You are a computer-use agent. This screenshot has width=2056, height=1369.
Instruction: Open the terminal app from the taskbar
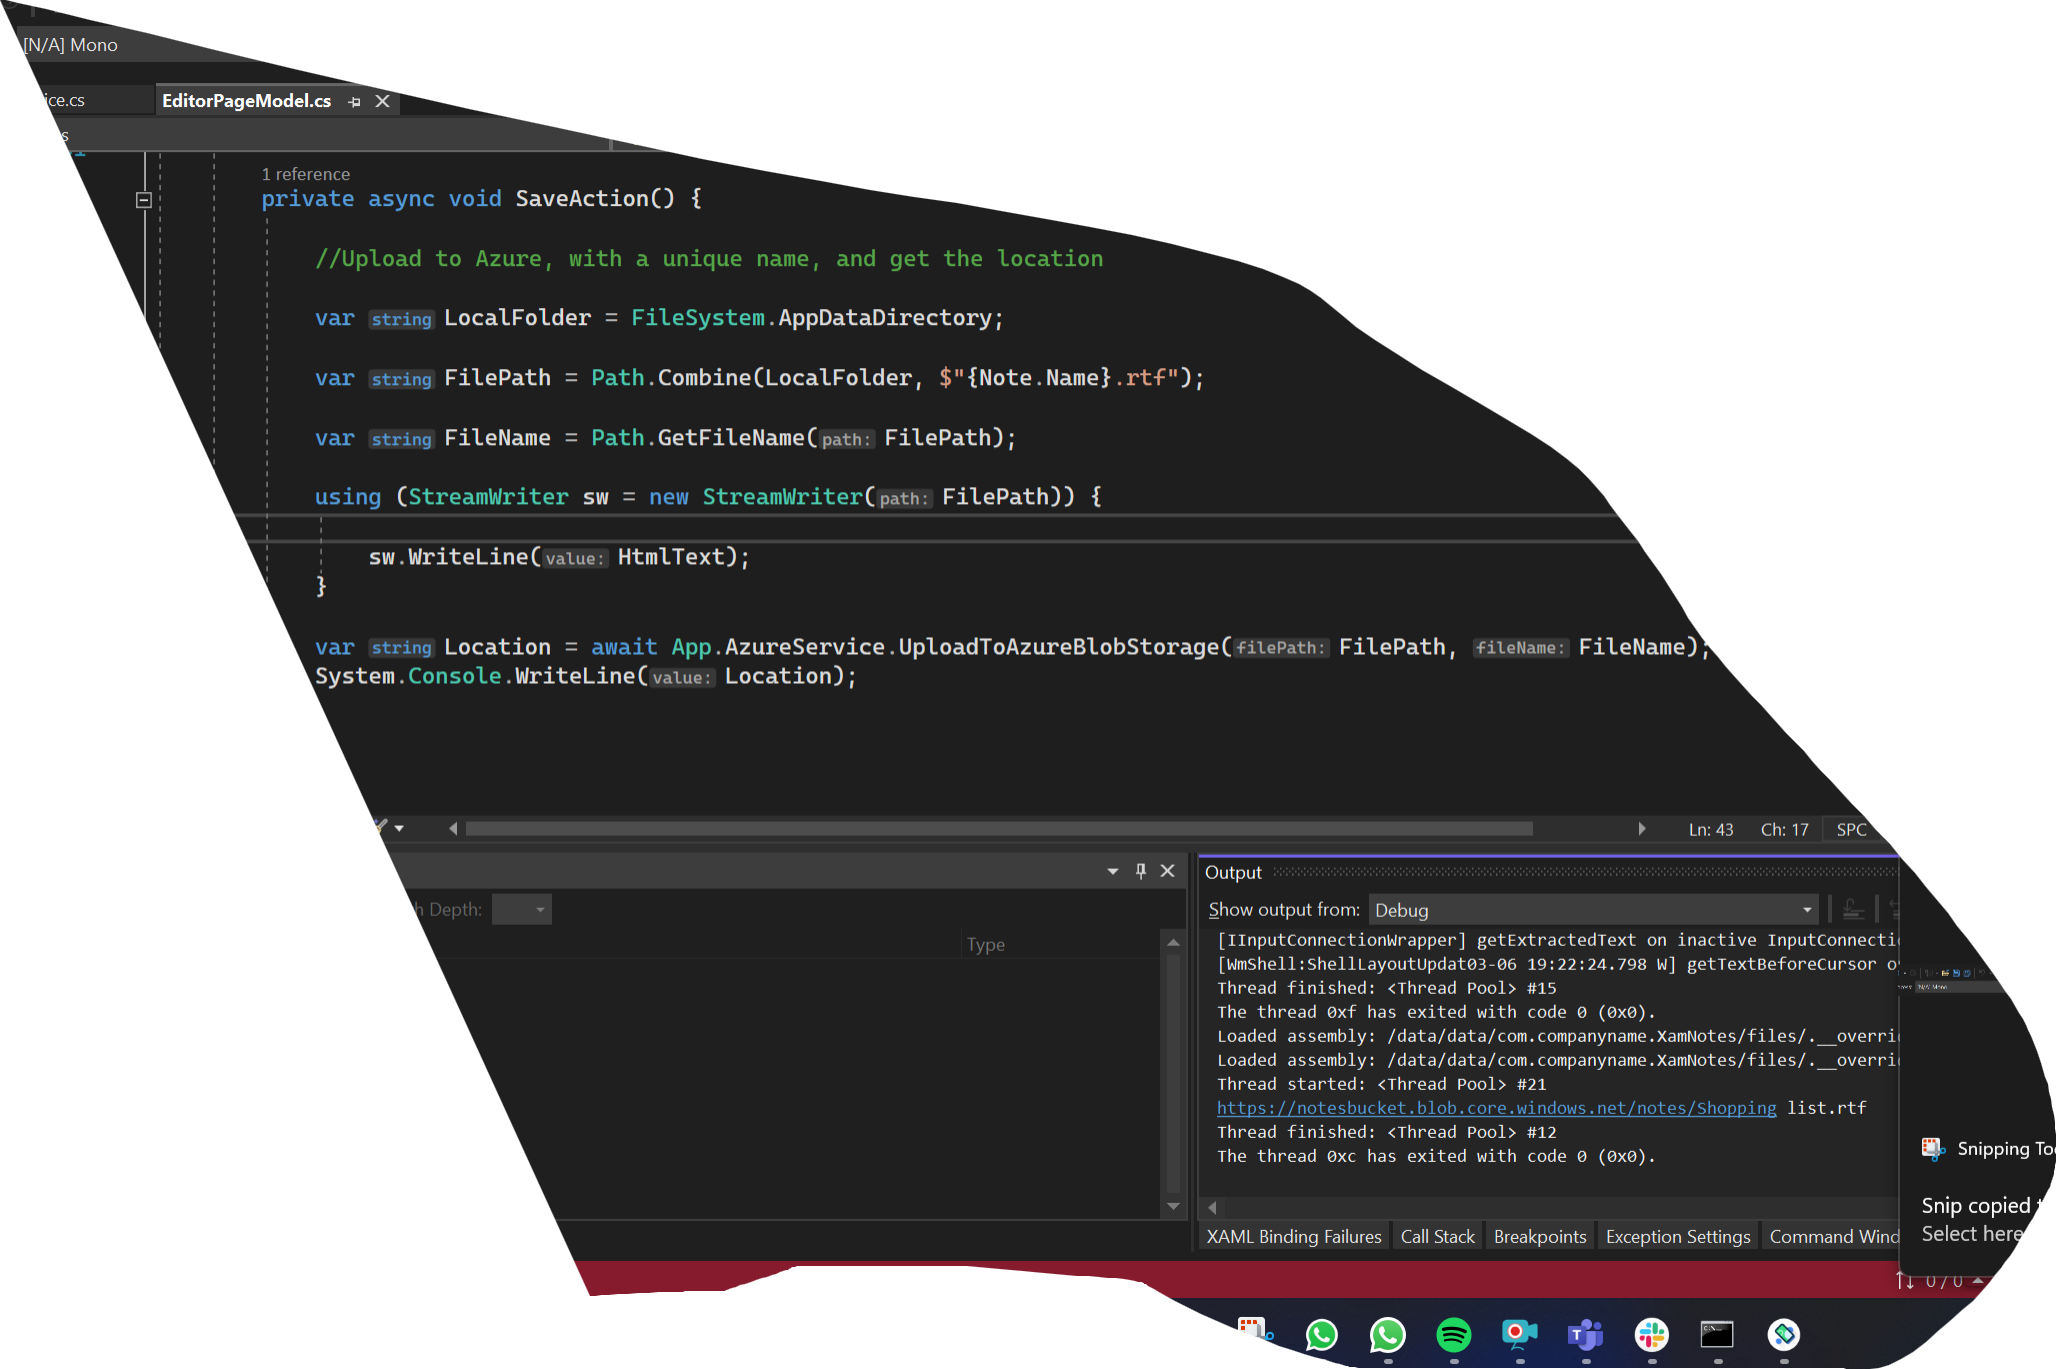[x=1718, y=1334]
